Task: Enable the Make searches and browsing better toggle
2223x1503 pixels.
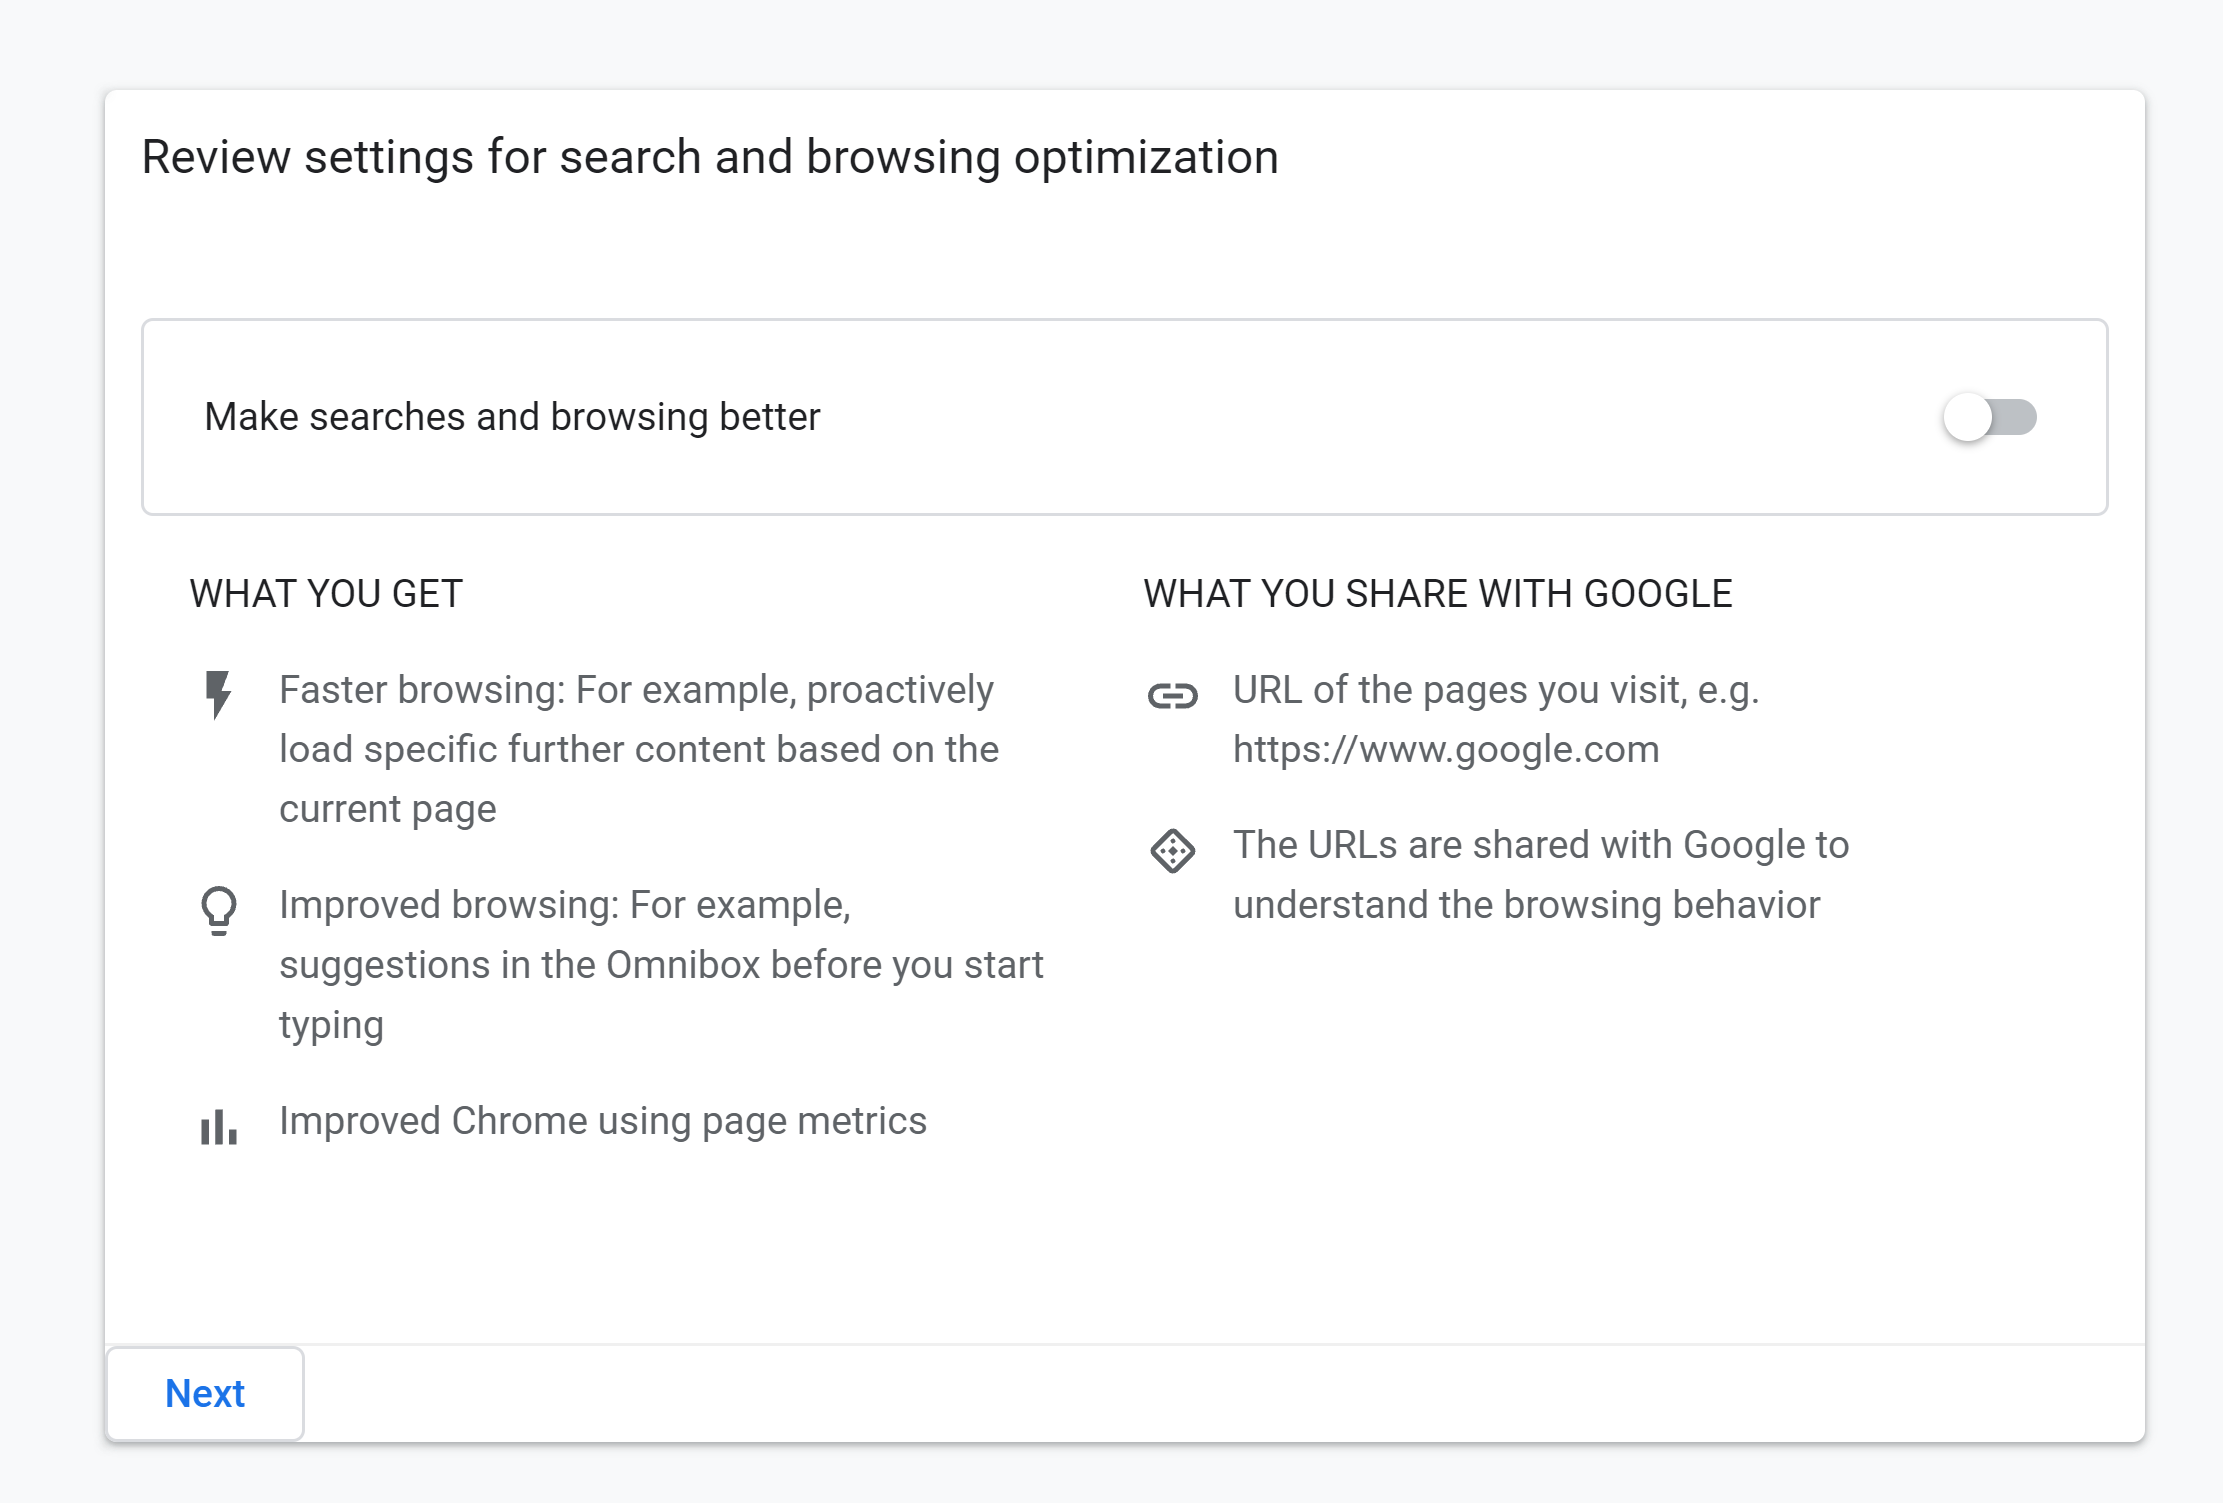Action: click(1989, 417)
